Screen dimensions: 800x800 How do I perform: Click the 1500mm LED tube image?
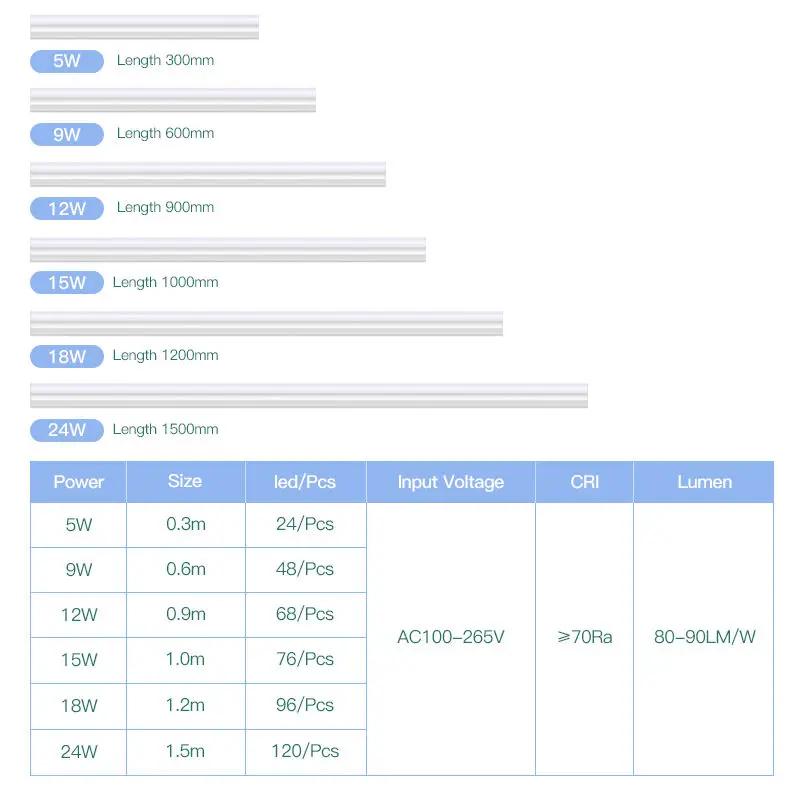pyautogui.click(x=309, y=395)
